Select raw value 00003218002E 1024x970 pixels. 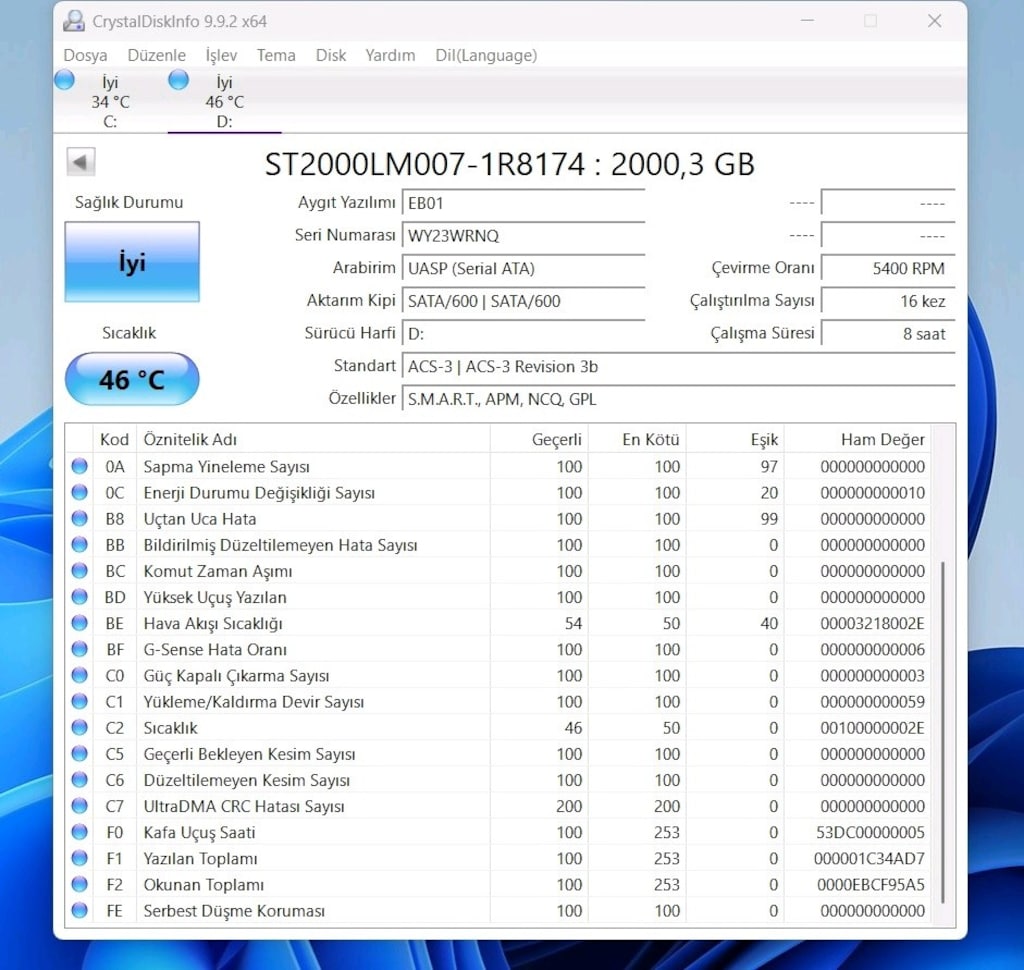[872, 623]
